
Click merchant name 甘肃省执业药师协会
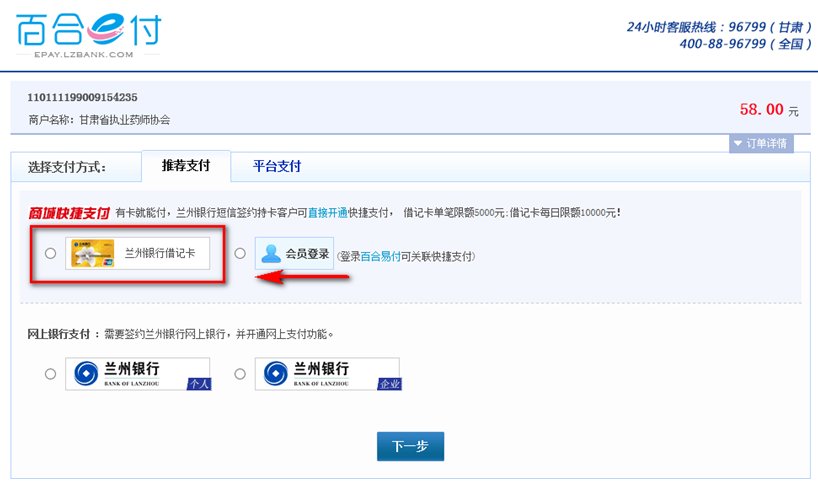[x=124, y=120]
